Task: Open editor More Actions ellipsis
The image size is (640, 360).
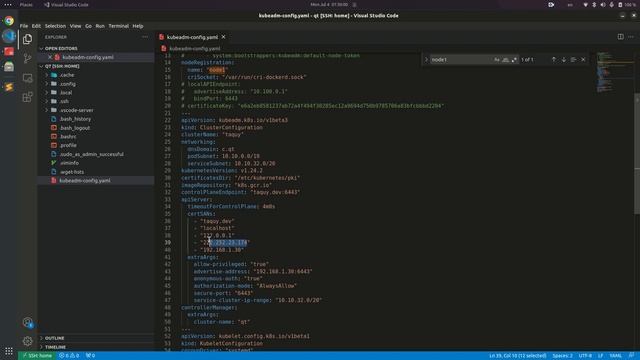Action: tap(631, 37)
